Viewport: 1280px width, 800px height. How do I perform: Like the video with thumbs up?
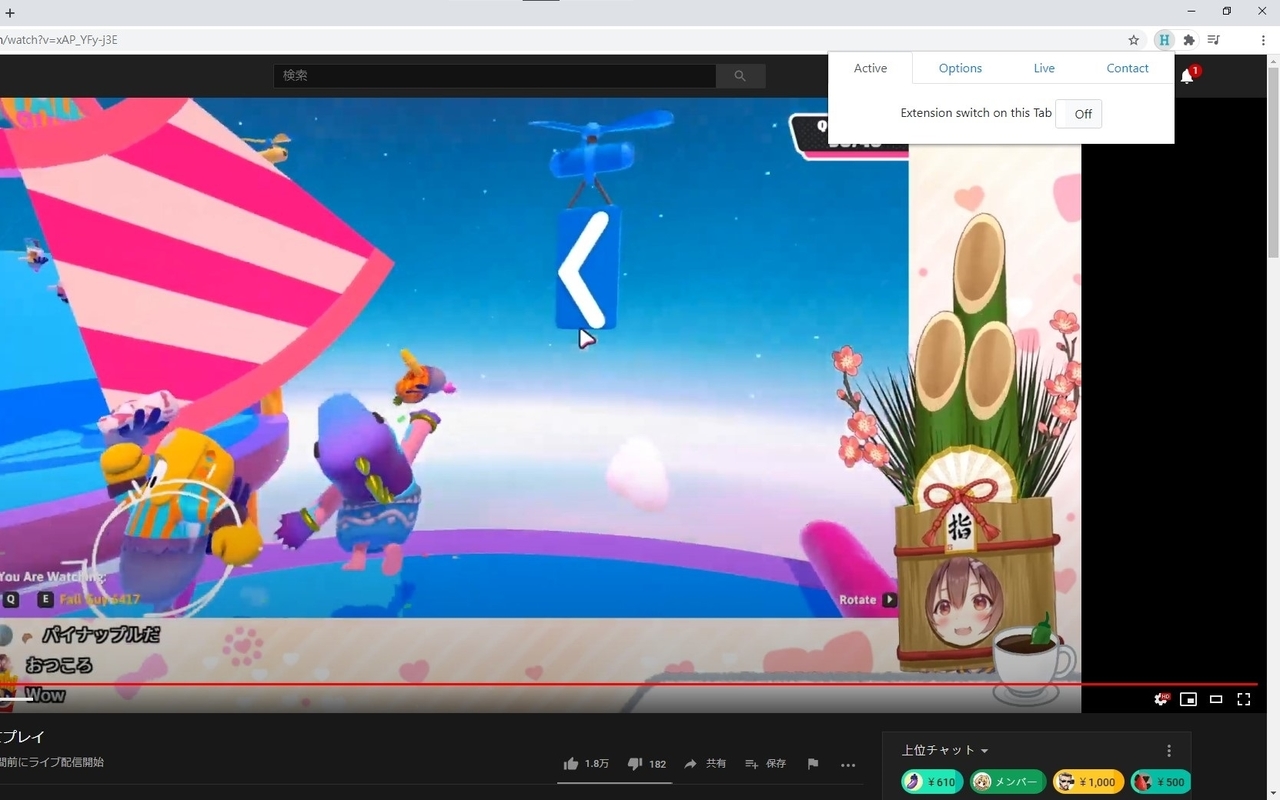click(x=586, y=764)
